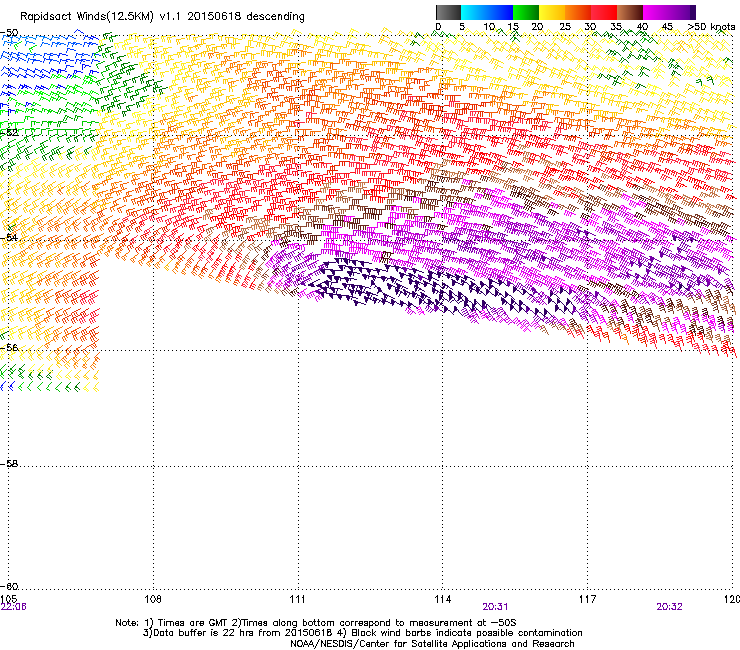The image size is (740, 650).
Task: Select the '-54' latitude axis label
Action: tap(9, 237)
